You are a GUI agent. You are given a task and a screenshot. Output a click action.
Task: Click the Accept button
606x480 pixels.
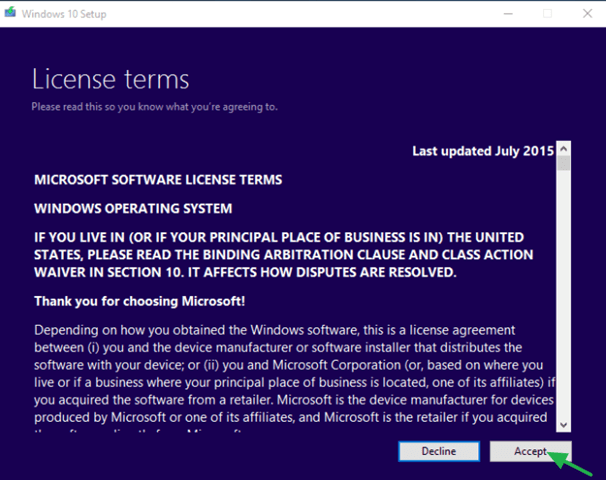(x=530, y=451)
